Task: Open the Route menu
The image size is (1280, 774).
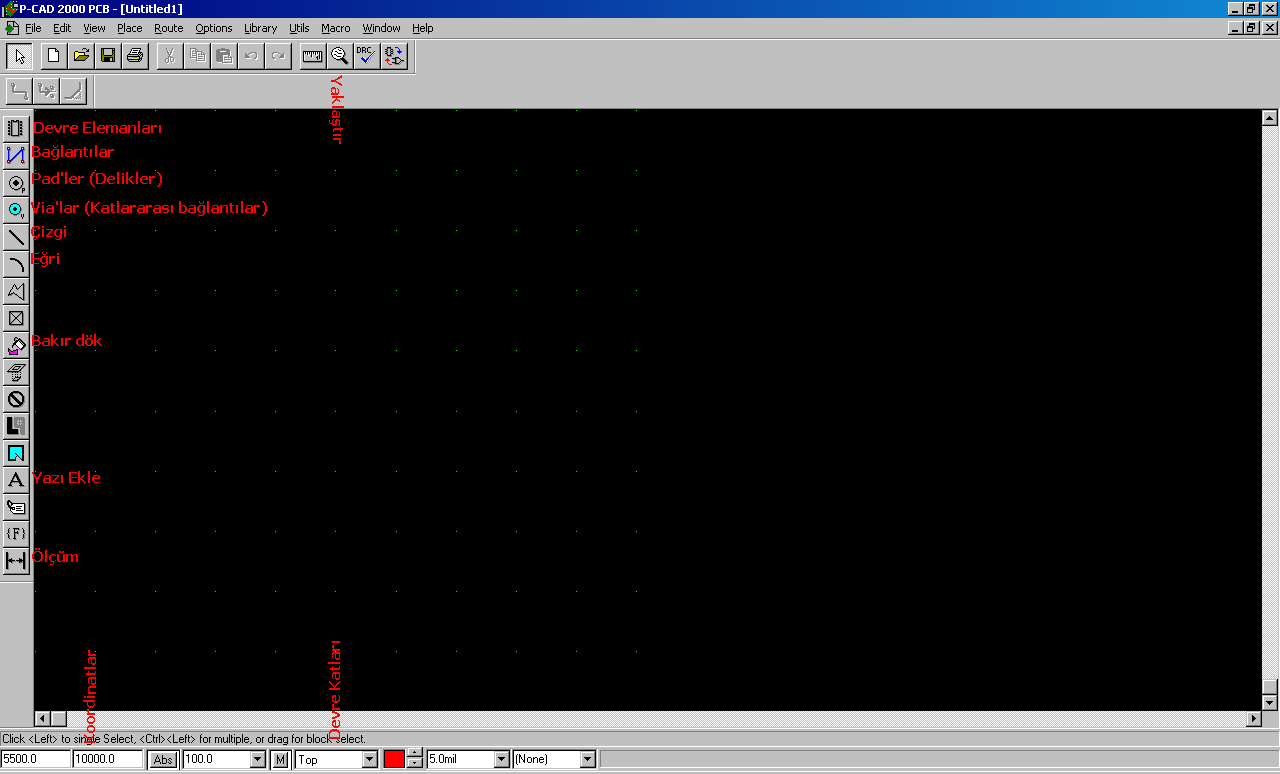Action: (169, 28)
